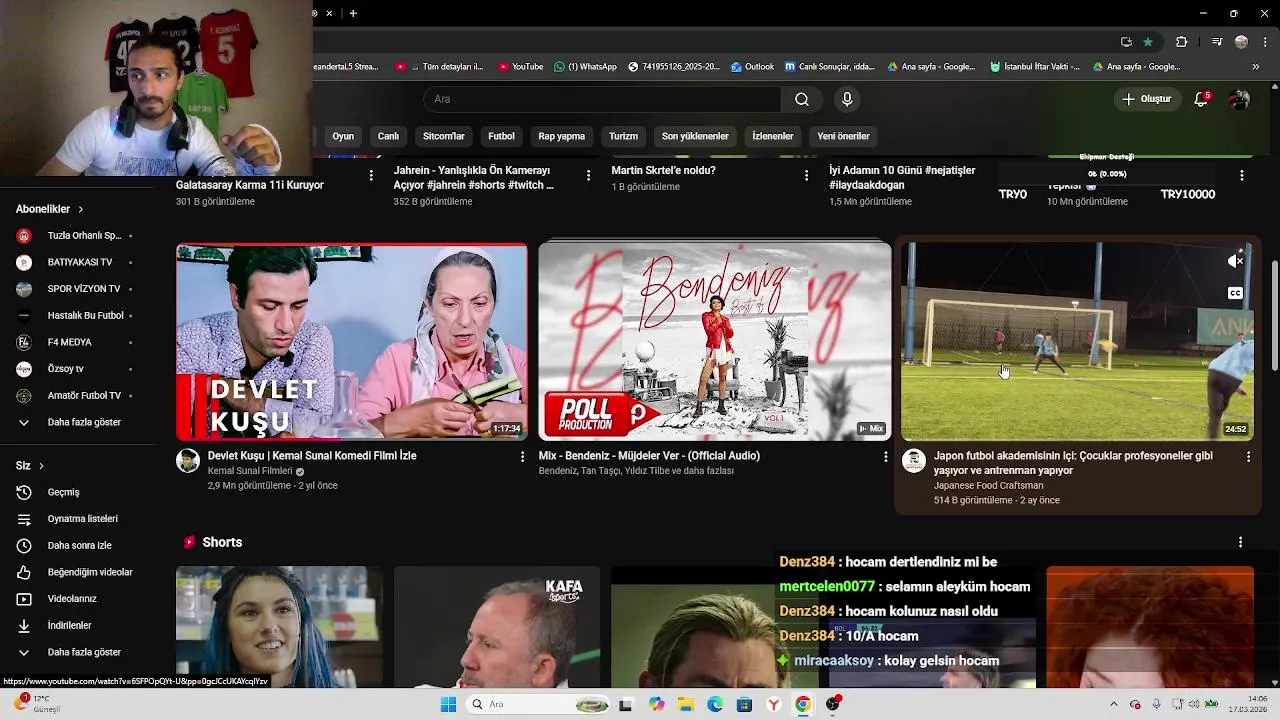Open Chrome media controls icon
Image resolution: width=1280 pixels, height=720 pixels.
(1217, 42)
